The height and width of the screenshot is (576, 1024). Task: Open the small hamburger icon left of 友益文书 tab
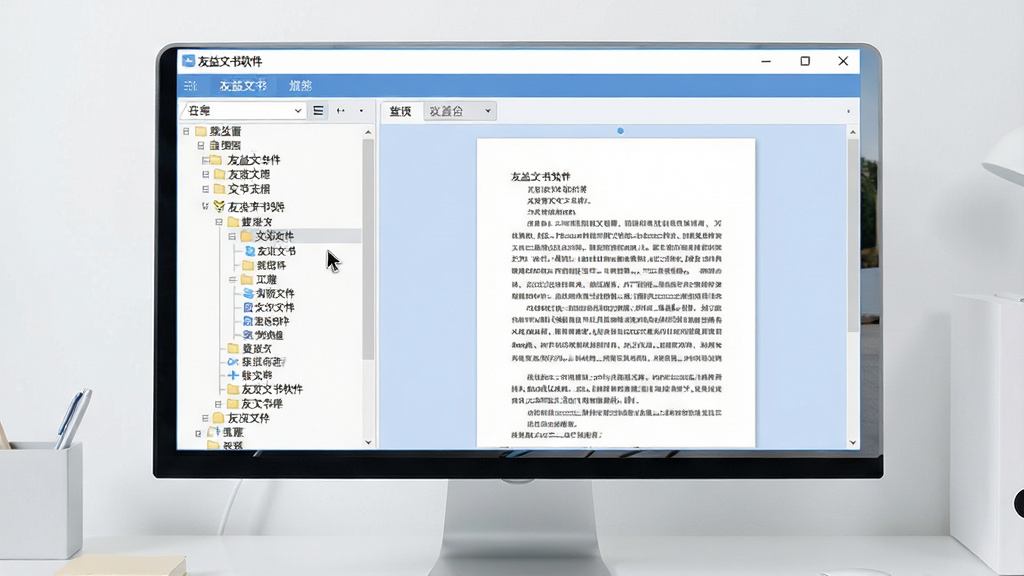pyautogui.click(x=190, y=86)
